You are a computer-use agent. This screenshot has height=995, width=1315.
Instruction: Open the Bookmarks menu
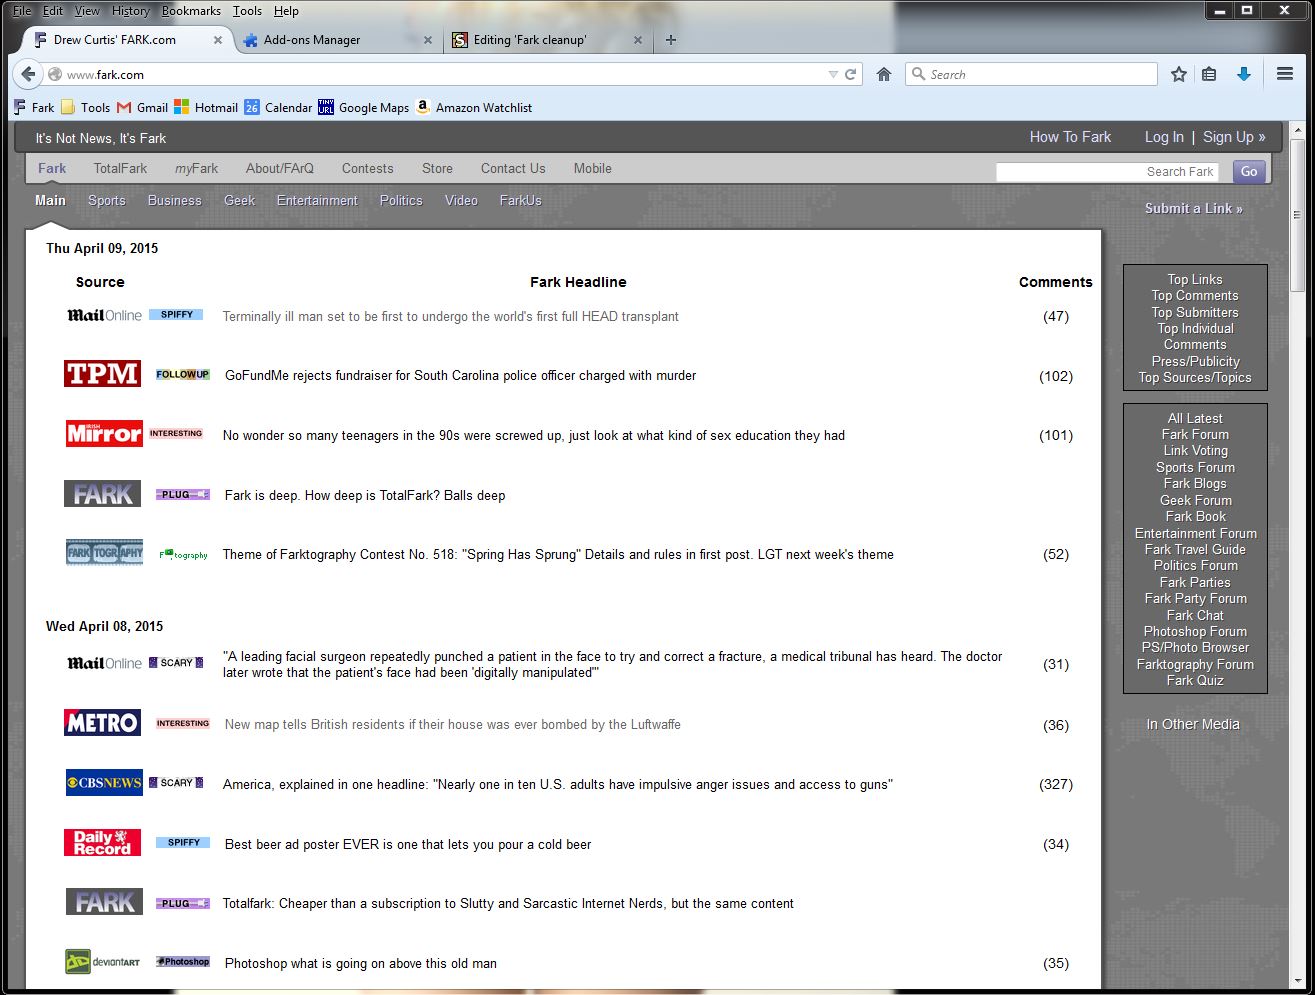pyautogui.click(x=190, y=11)
